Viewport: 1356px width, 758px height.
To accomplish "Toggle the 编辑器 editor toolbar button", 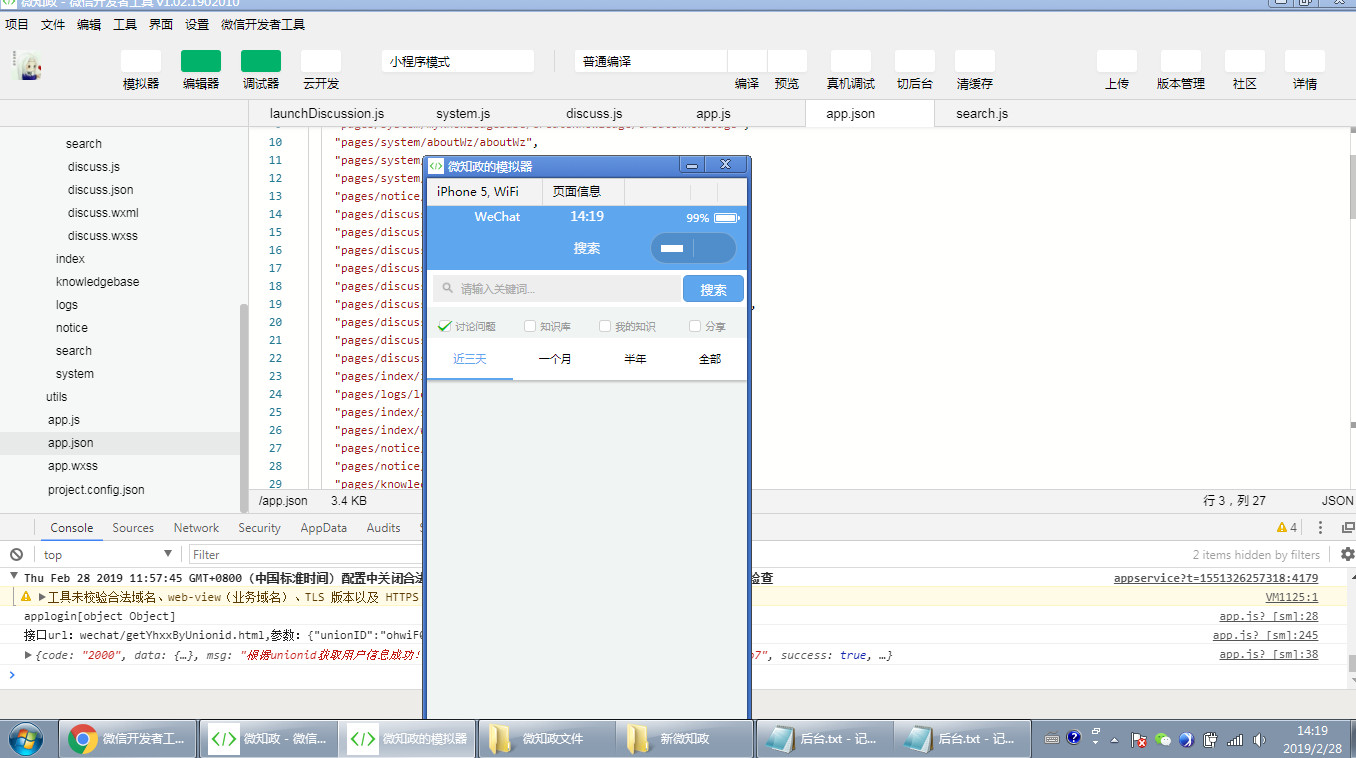I will 201,62.
